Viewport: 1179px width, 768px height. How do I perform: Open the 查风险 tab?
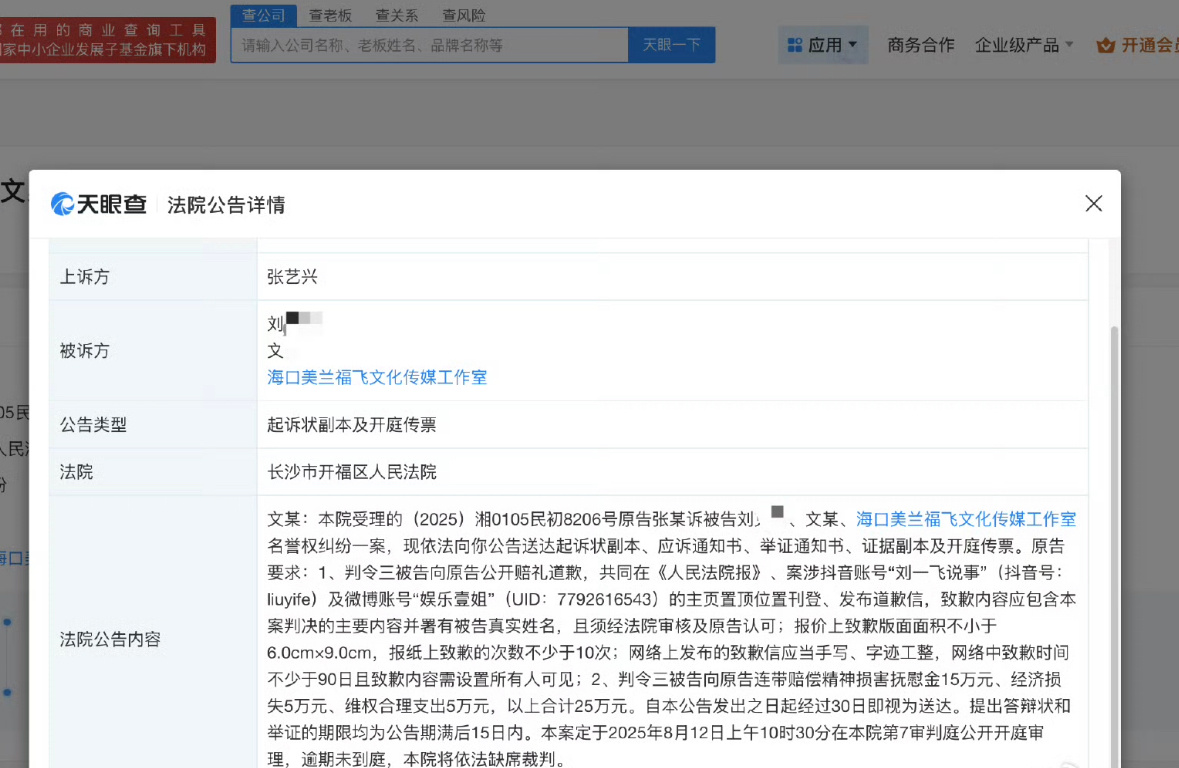463,15
